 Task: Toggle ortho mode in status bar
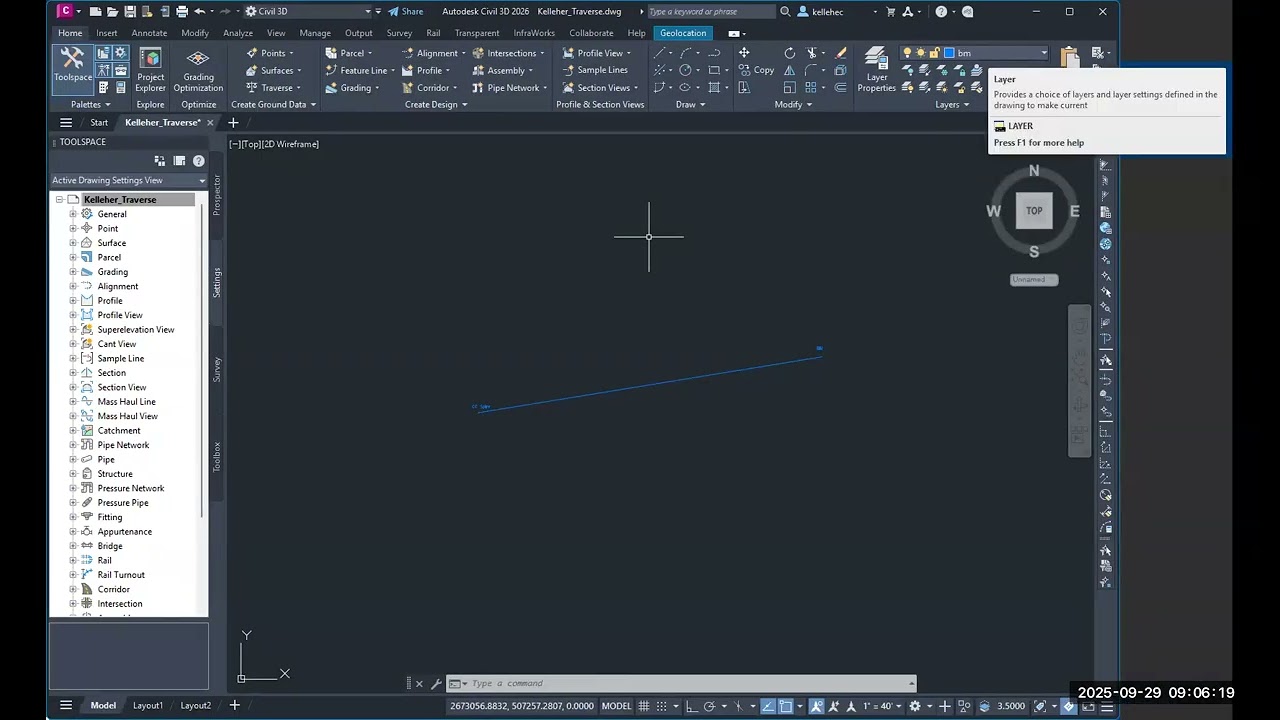(691, 706)
